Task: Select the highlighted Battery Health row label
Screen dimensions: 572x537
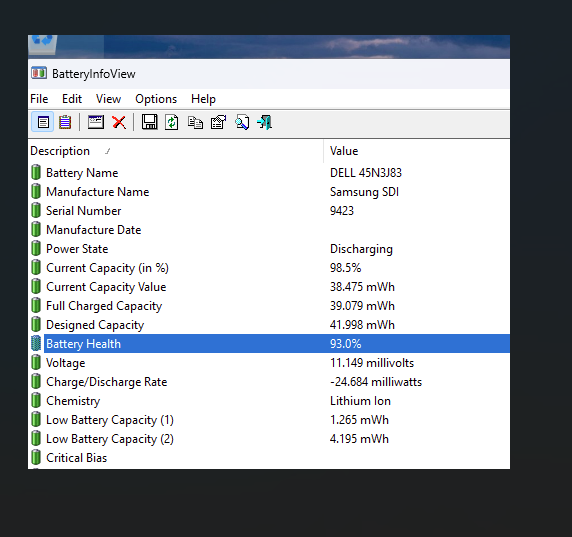Action: [83, 344]
